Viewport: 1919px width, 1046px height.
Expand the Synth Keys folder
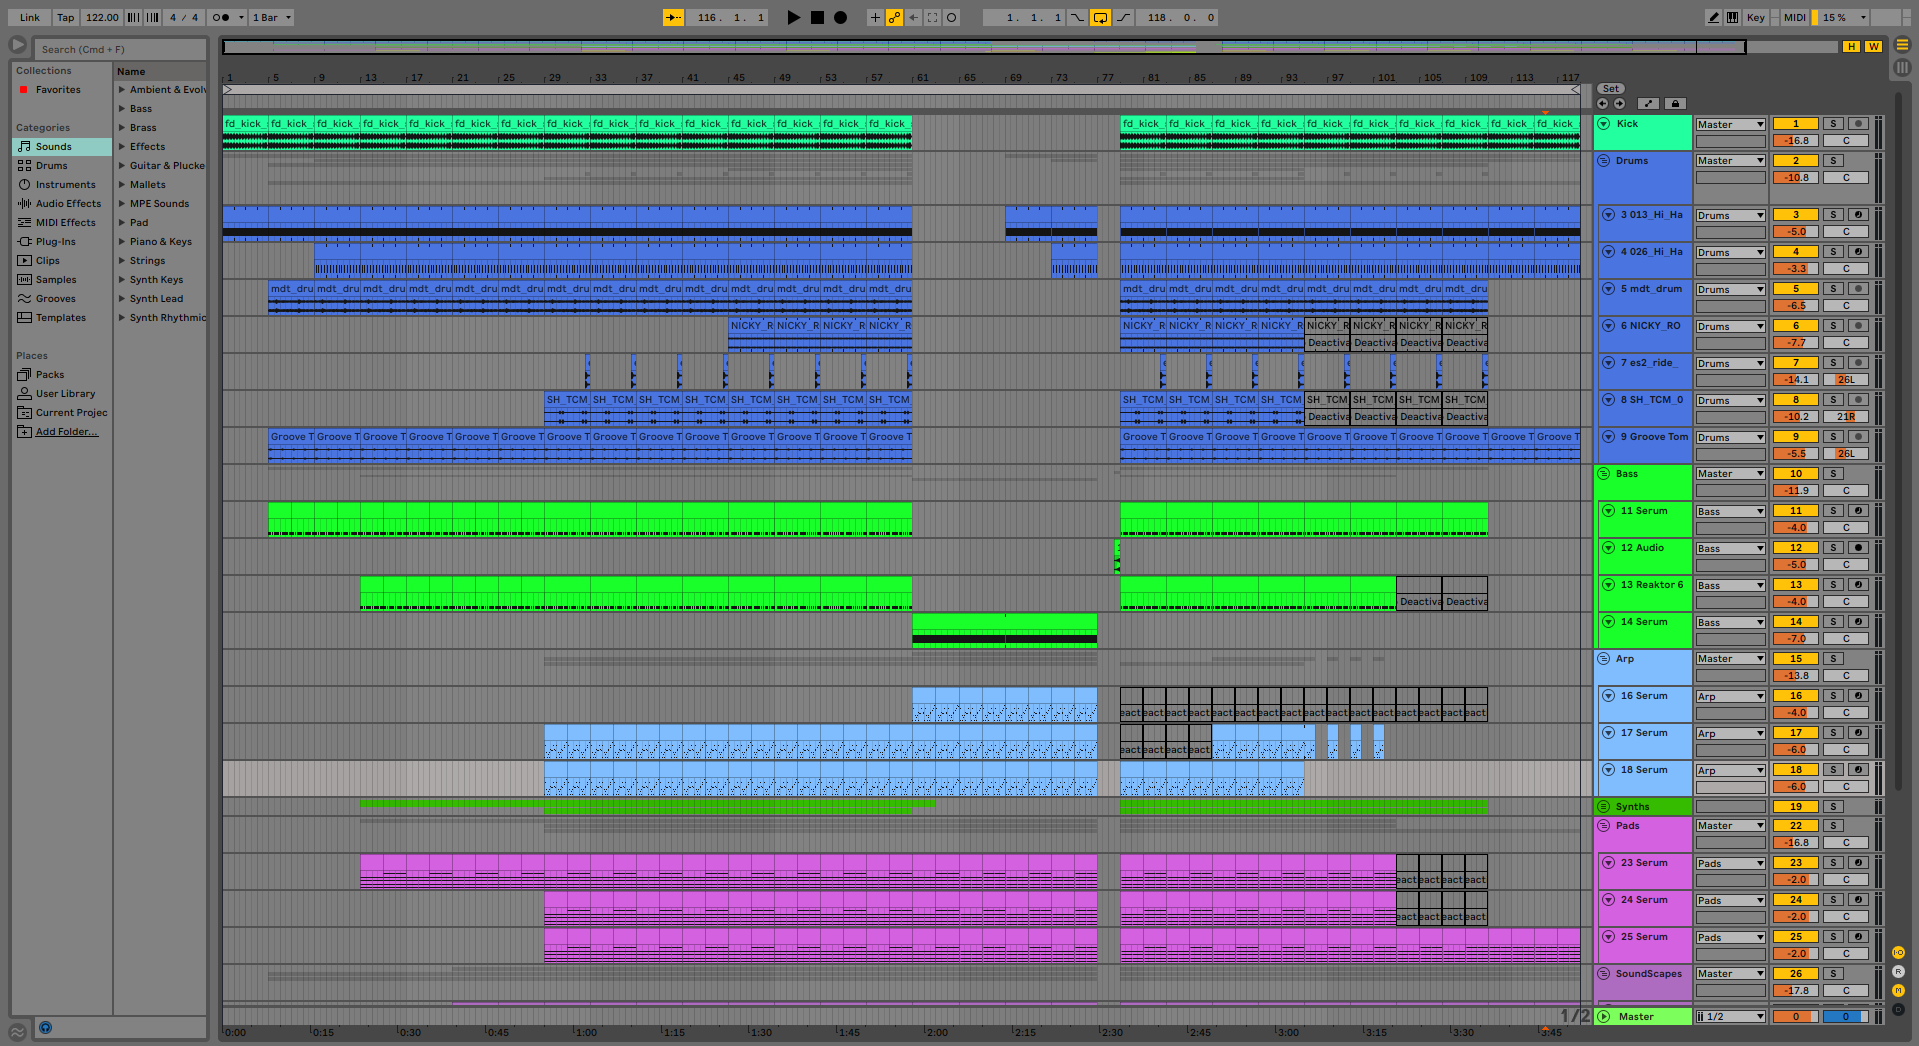tap(122, 280)
